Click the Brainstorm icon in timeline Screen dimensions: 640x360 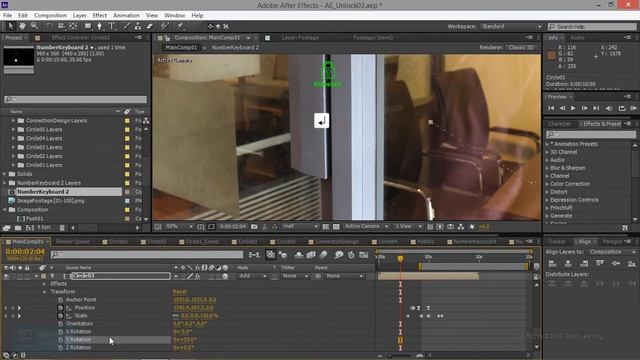pos(338,255)
